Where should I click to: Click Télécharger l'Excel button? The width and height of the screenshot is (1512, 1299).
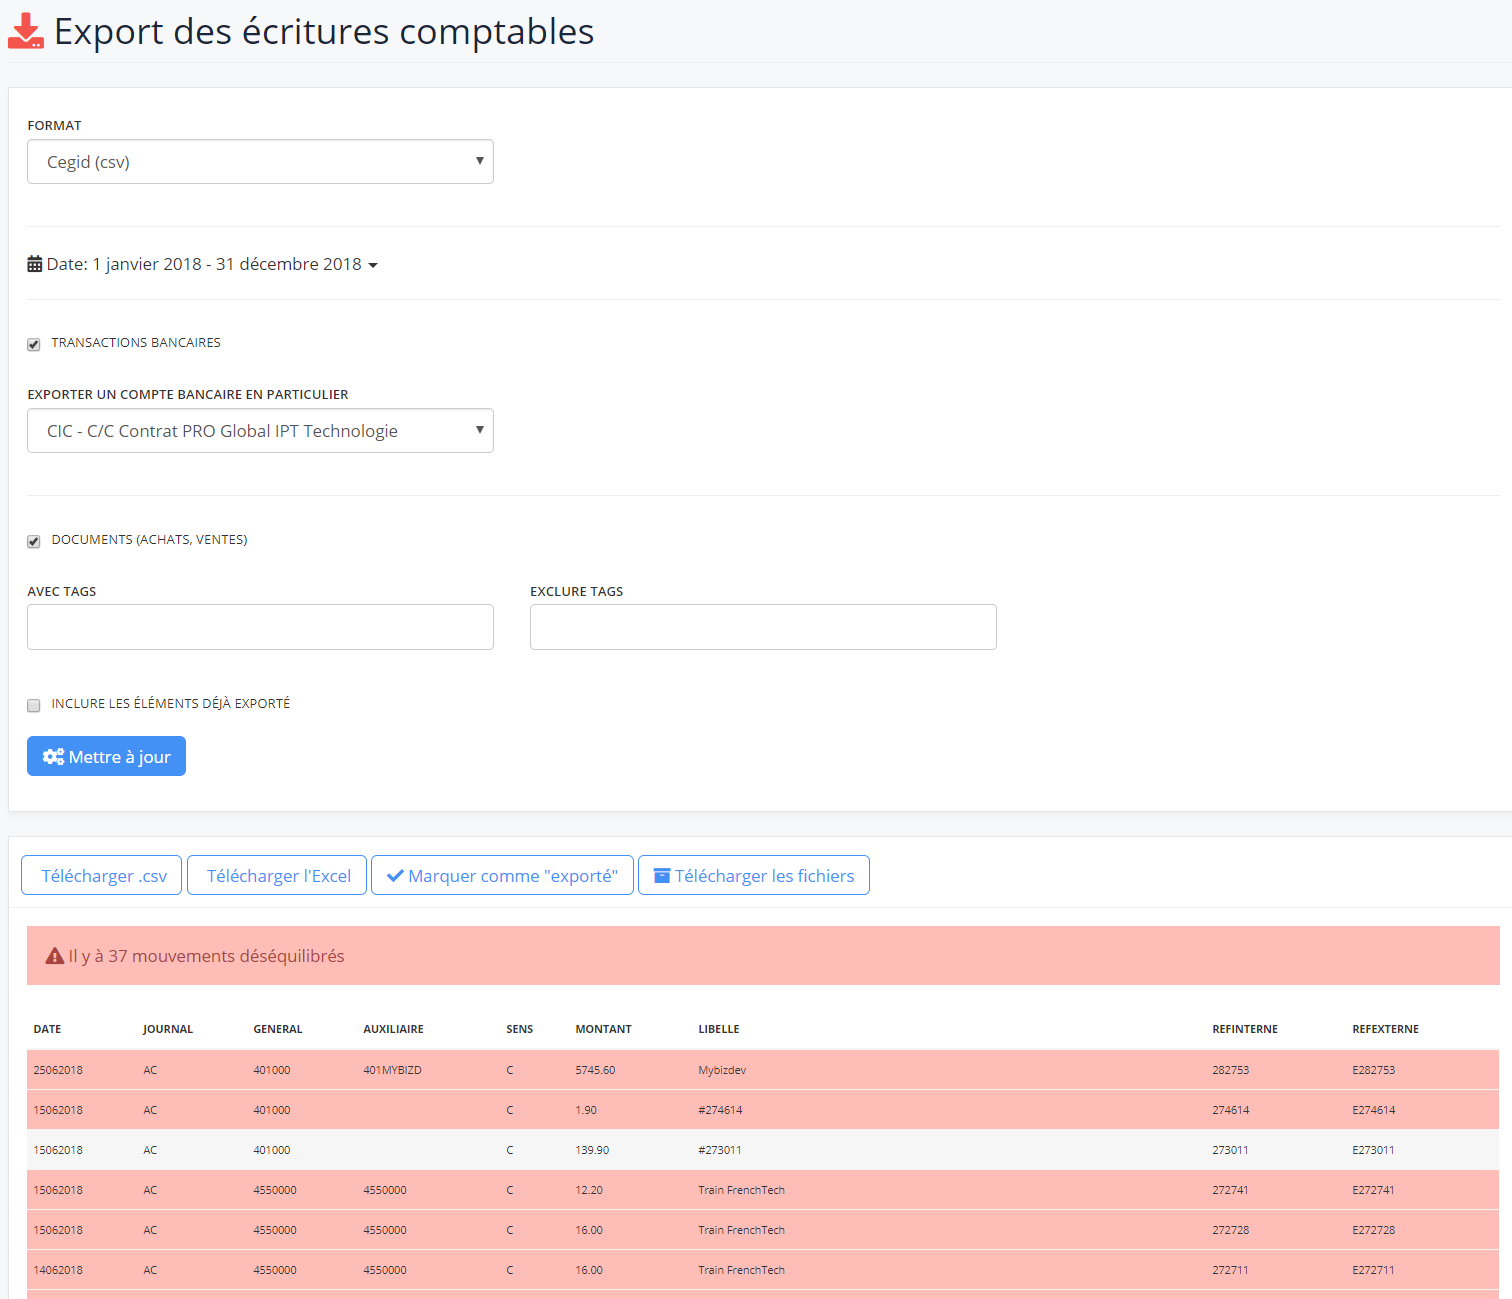(x=277, y=875)
